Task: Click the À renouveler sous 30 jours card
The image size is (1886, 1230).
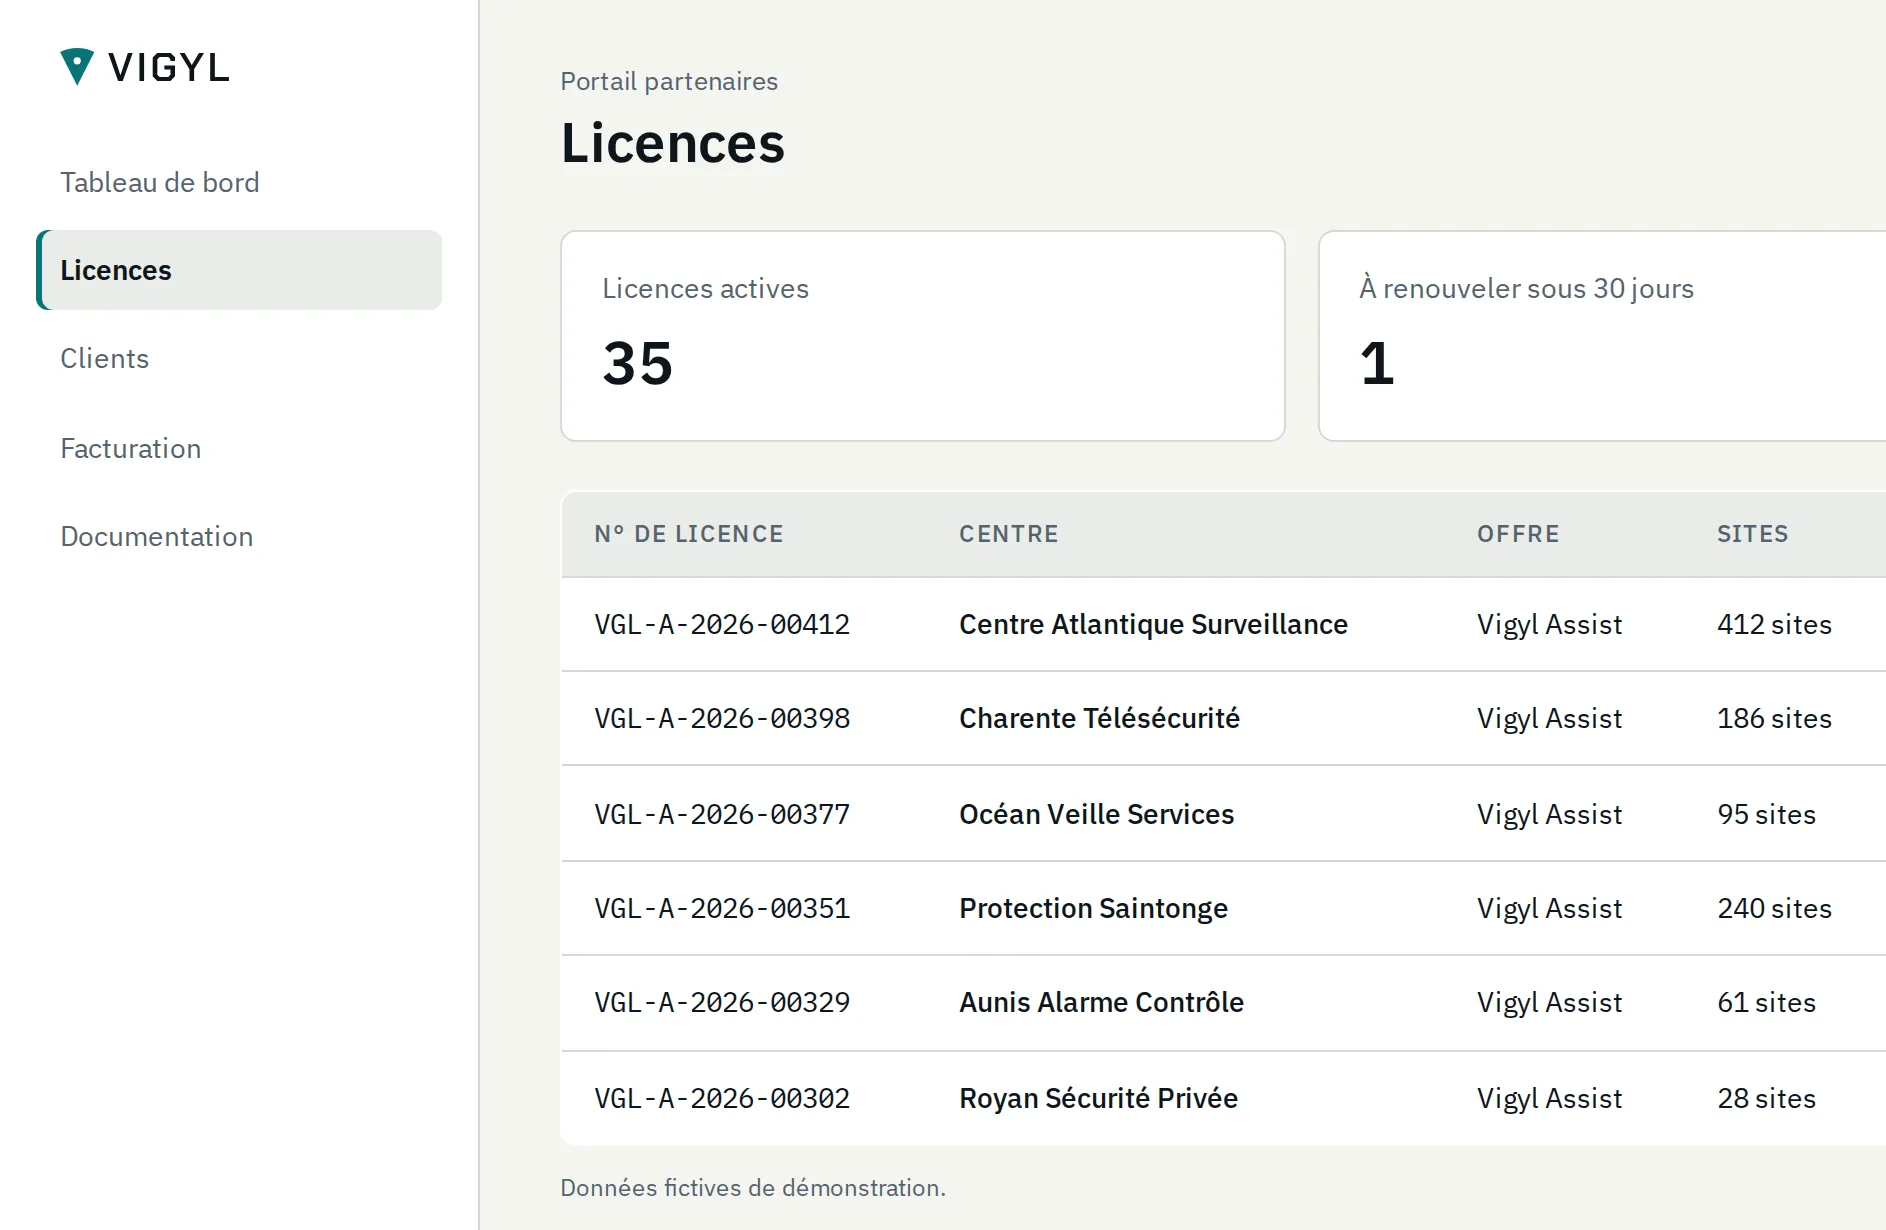Action: click(x=1602, y=336)
